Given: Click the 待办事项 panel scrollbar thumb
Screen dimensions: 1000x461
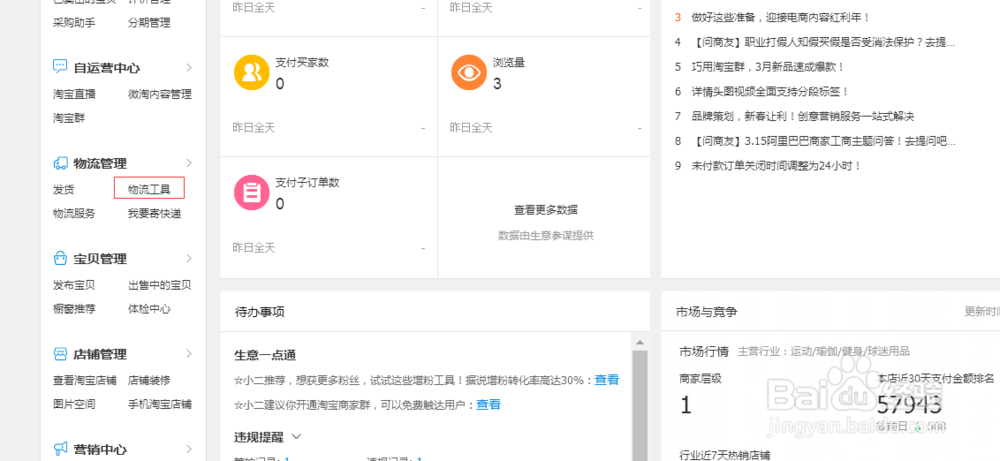Looking at the screenshot, I should tap(640, 405).
